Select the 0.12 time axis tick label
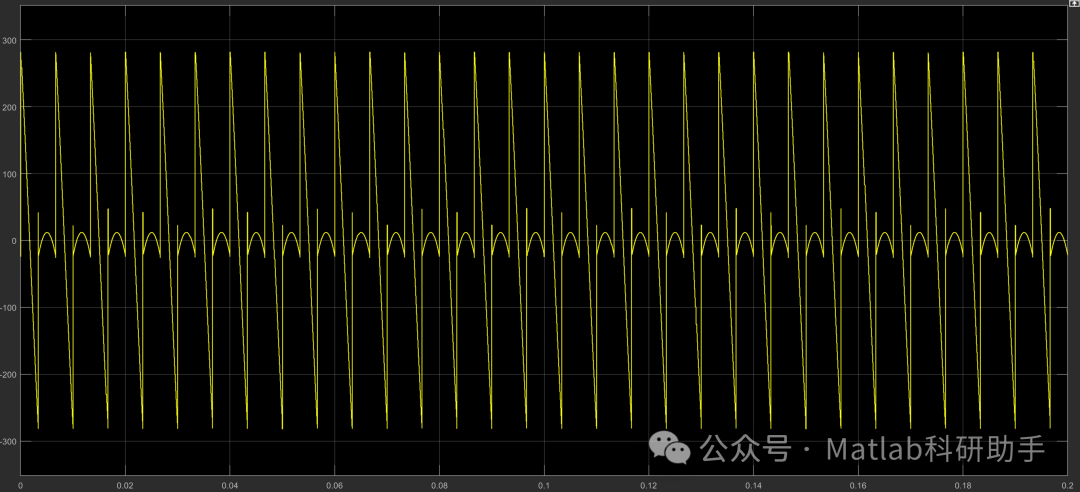Viewport: 1080px width, 492px height. pyautogui.click(x=648, y=486)
